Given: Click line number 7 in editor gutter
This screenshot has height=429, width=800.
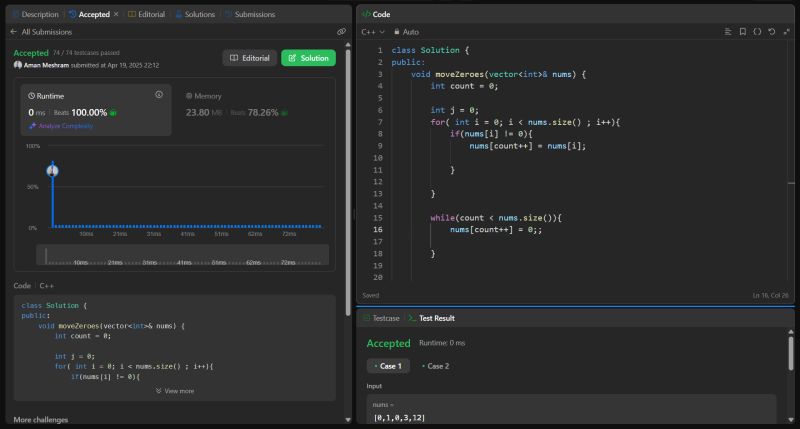Looking at the screenshot, I should (380, 122).
